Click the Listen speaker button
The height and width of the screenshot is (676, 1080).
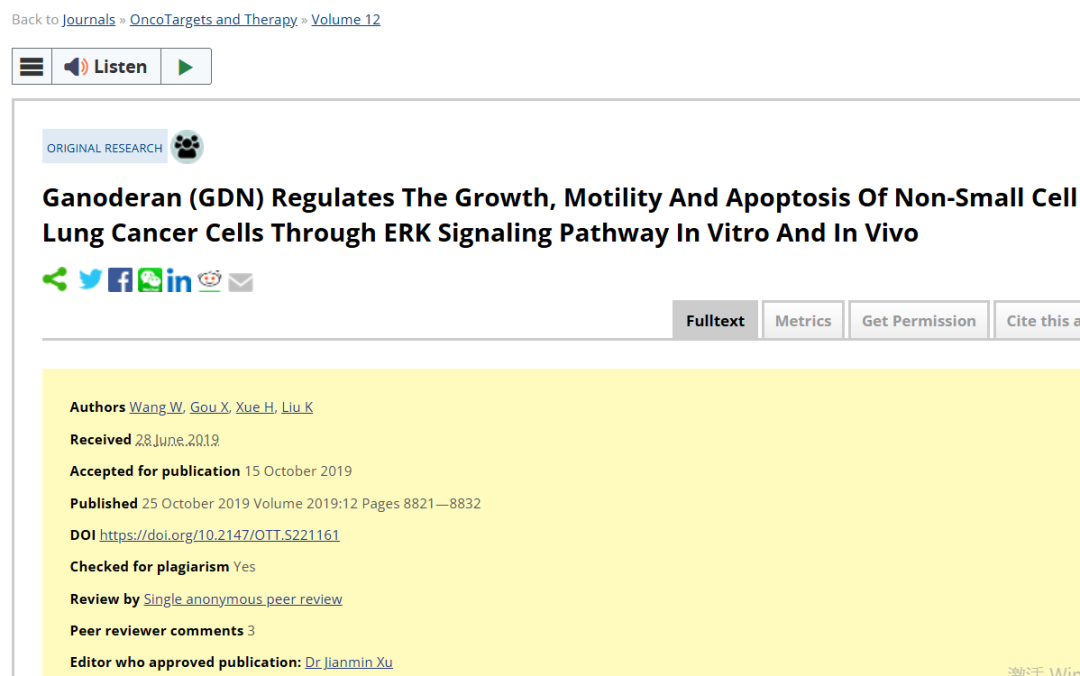click(x=106, y=67)
